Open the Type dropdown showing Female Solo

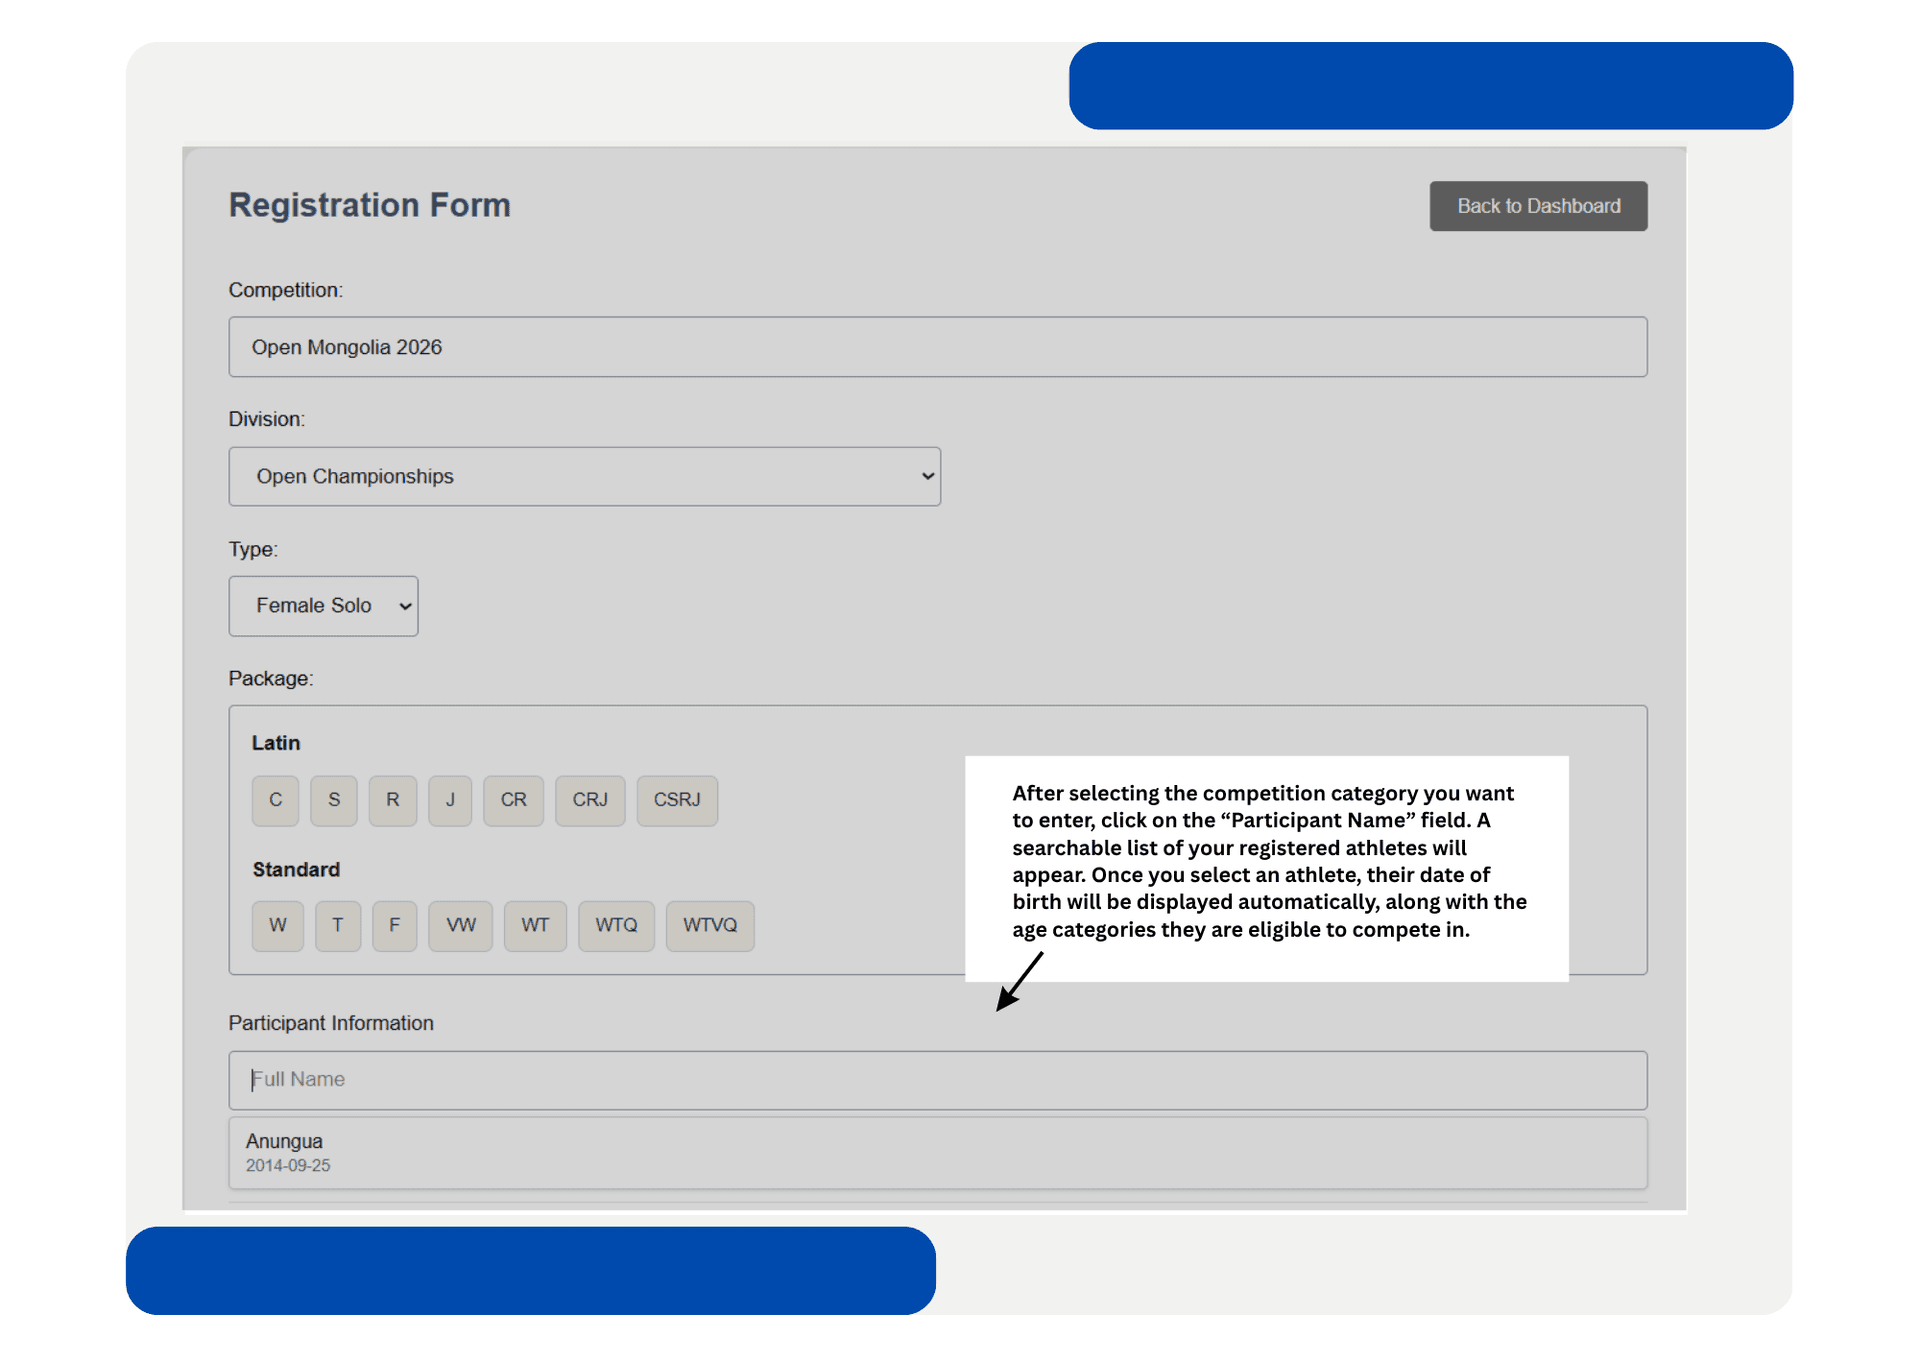323,606
